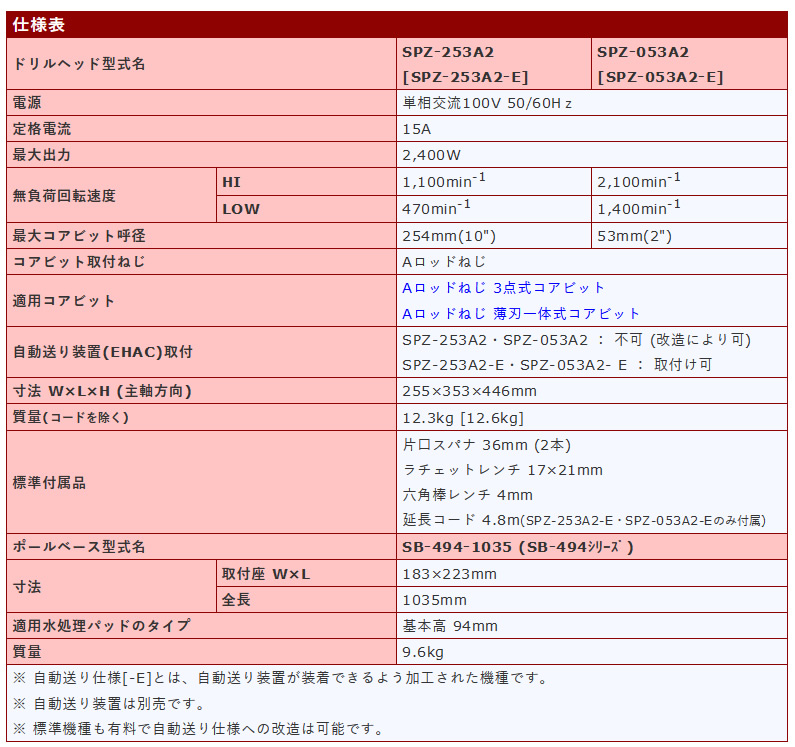The width and height of the screenshot is (795, 747).
Task: Click the 取付座 W×L sub-label
Action: coord(266,574)
